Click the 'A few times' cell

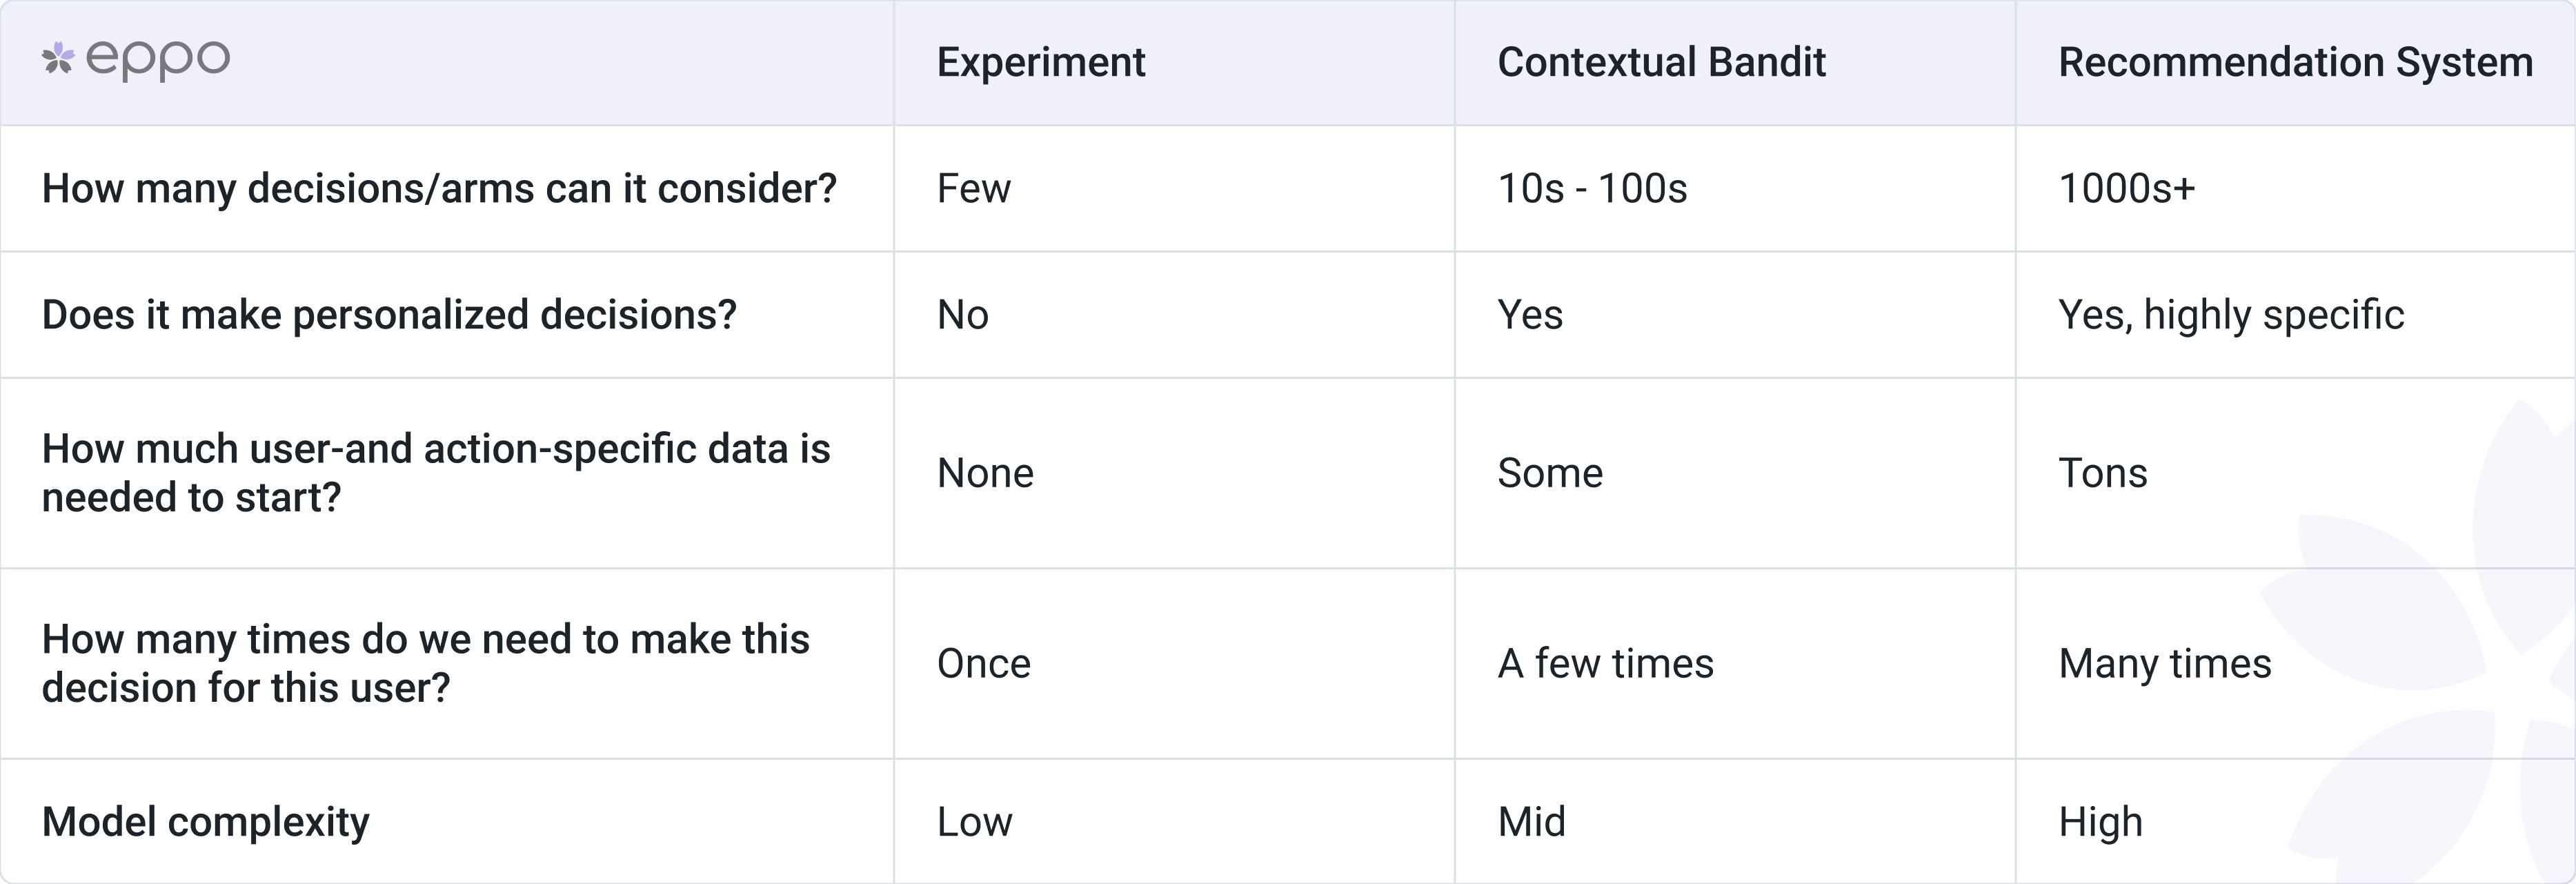(x=1605, y=663)
